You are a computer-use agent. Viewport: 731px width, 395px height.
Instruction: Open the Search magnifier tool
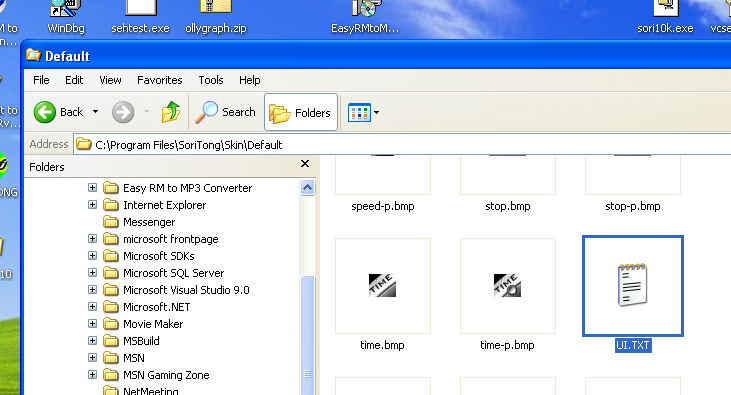pyautogui.click(x=225, y=112)
